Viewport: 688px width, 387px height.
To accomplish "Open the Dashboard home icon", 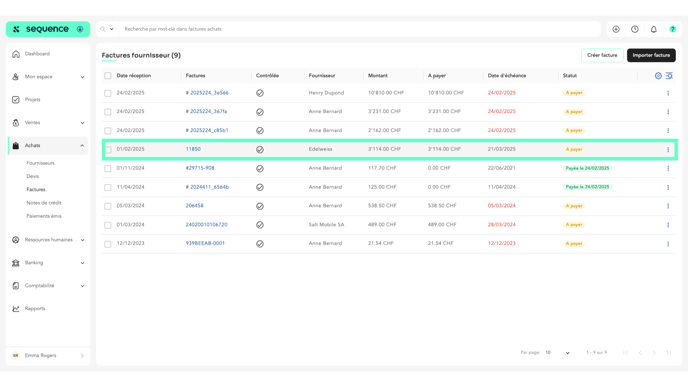I will [16, 54].
